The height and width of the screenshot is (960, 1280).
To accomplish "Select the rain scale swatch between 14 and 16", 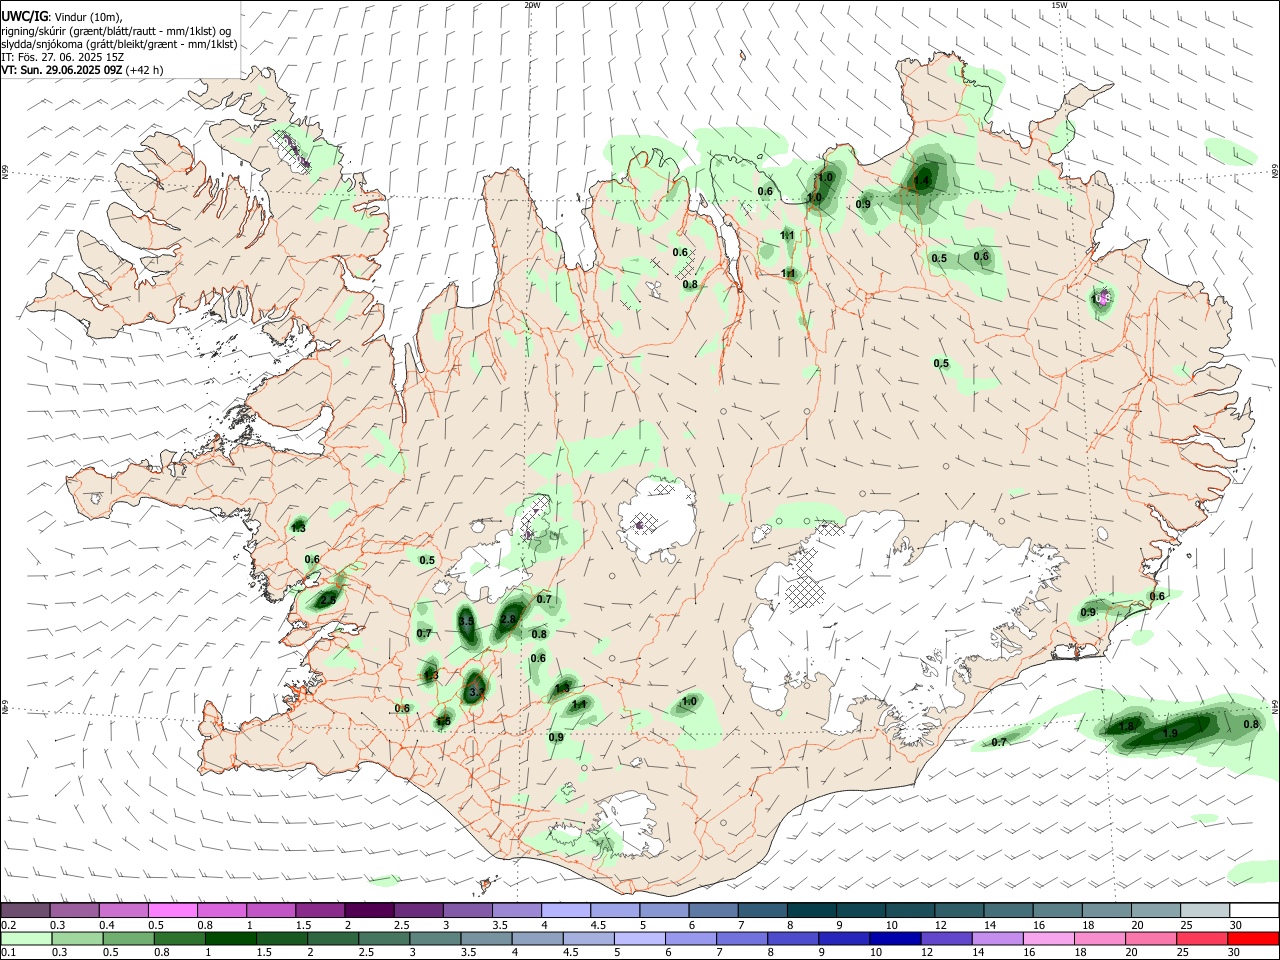I will 997,939.
